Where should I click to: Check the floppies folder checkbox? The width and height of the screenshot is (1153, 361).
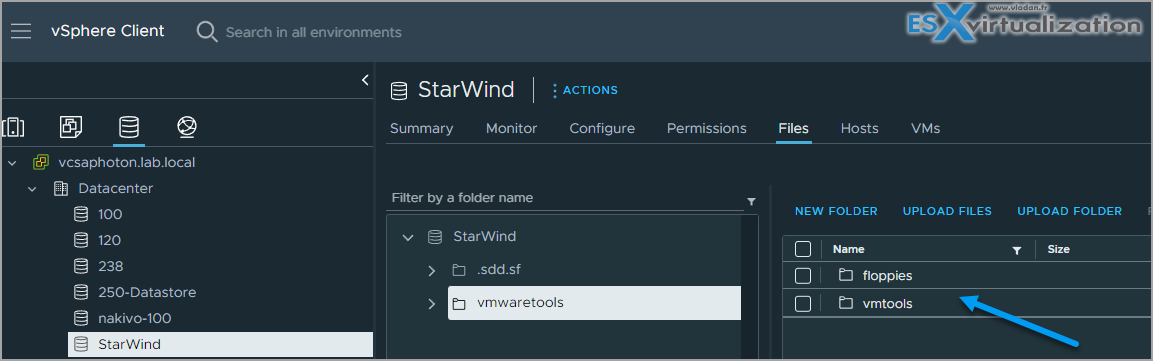803,276
